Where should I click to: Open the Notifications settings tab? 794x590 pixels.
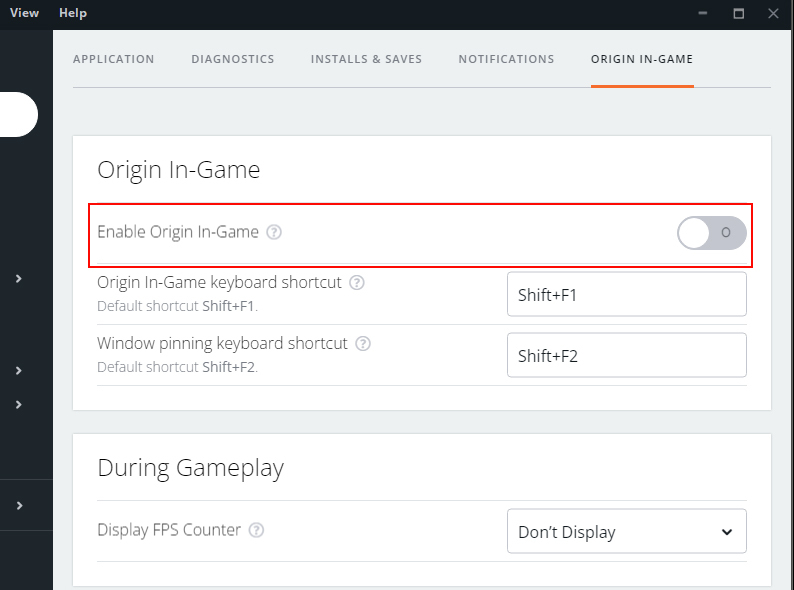click(x=506, y=59)
